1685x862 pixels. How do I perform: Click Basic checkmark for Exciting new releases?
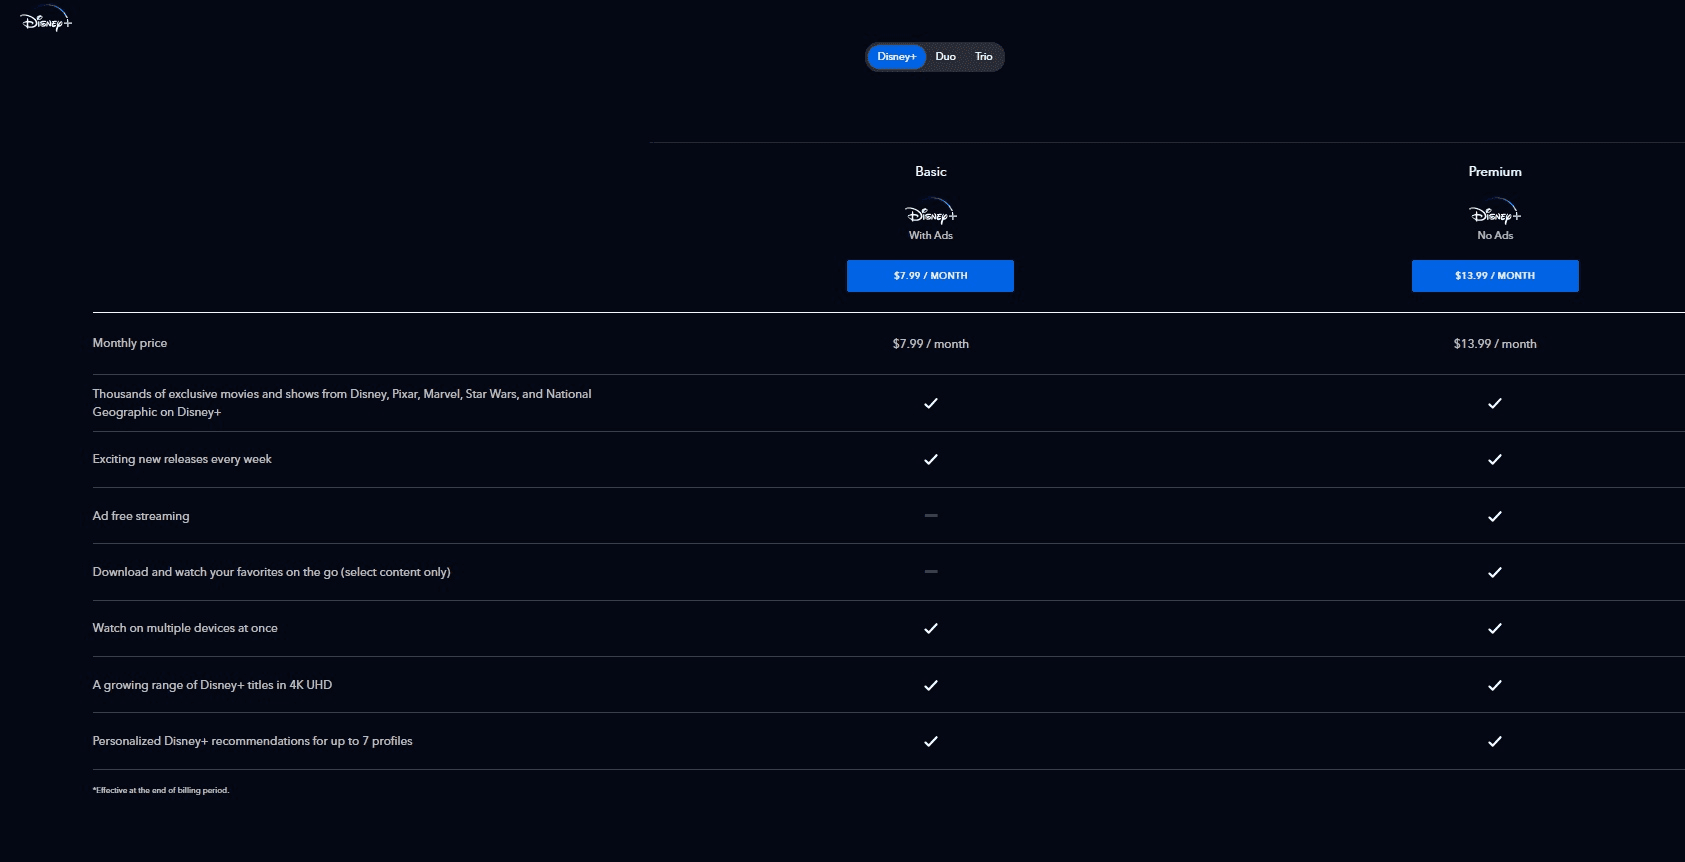click(x=930, y=459)
